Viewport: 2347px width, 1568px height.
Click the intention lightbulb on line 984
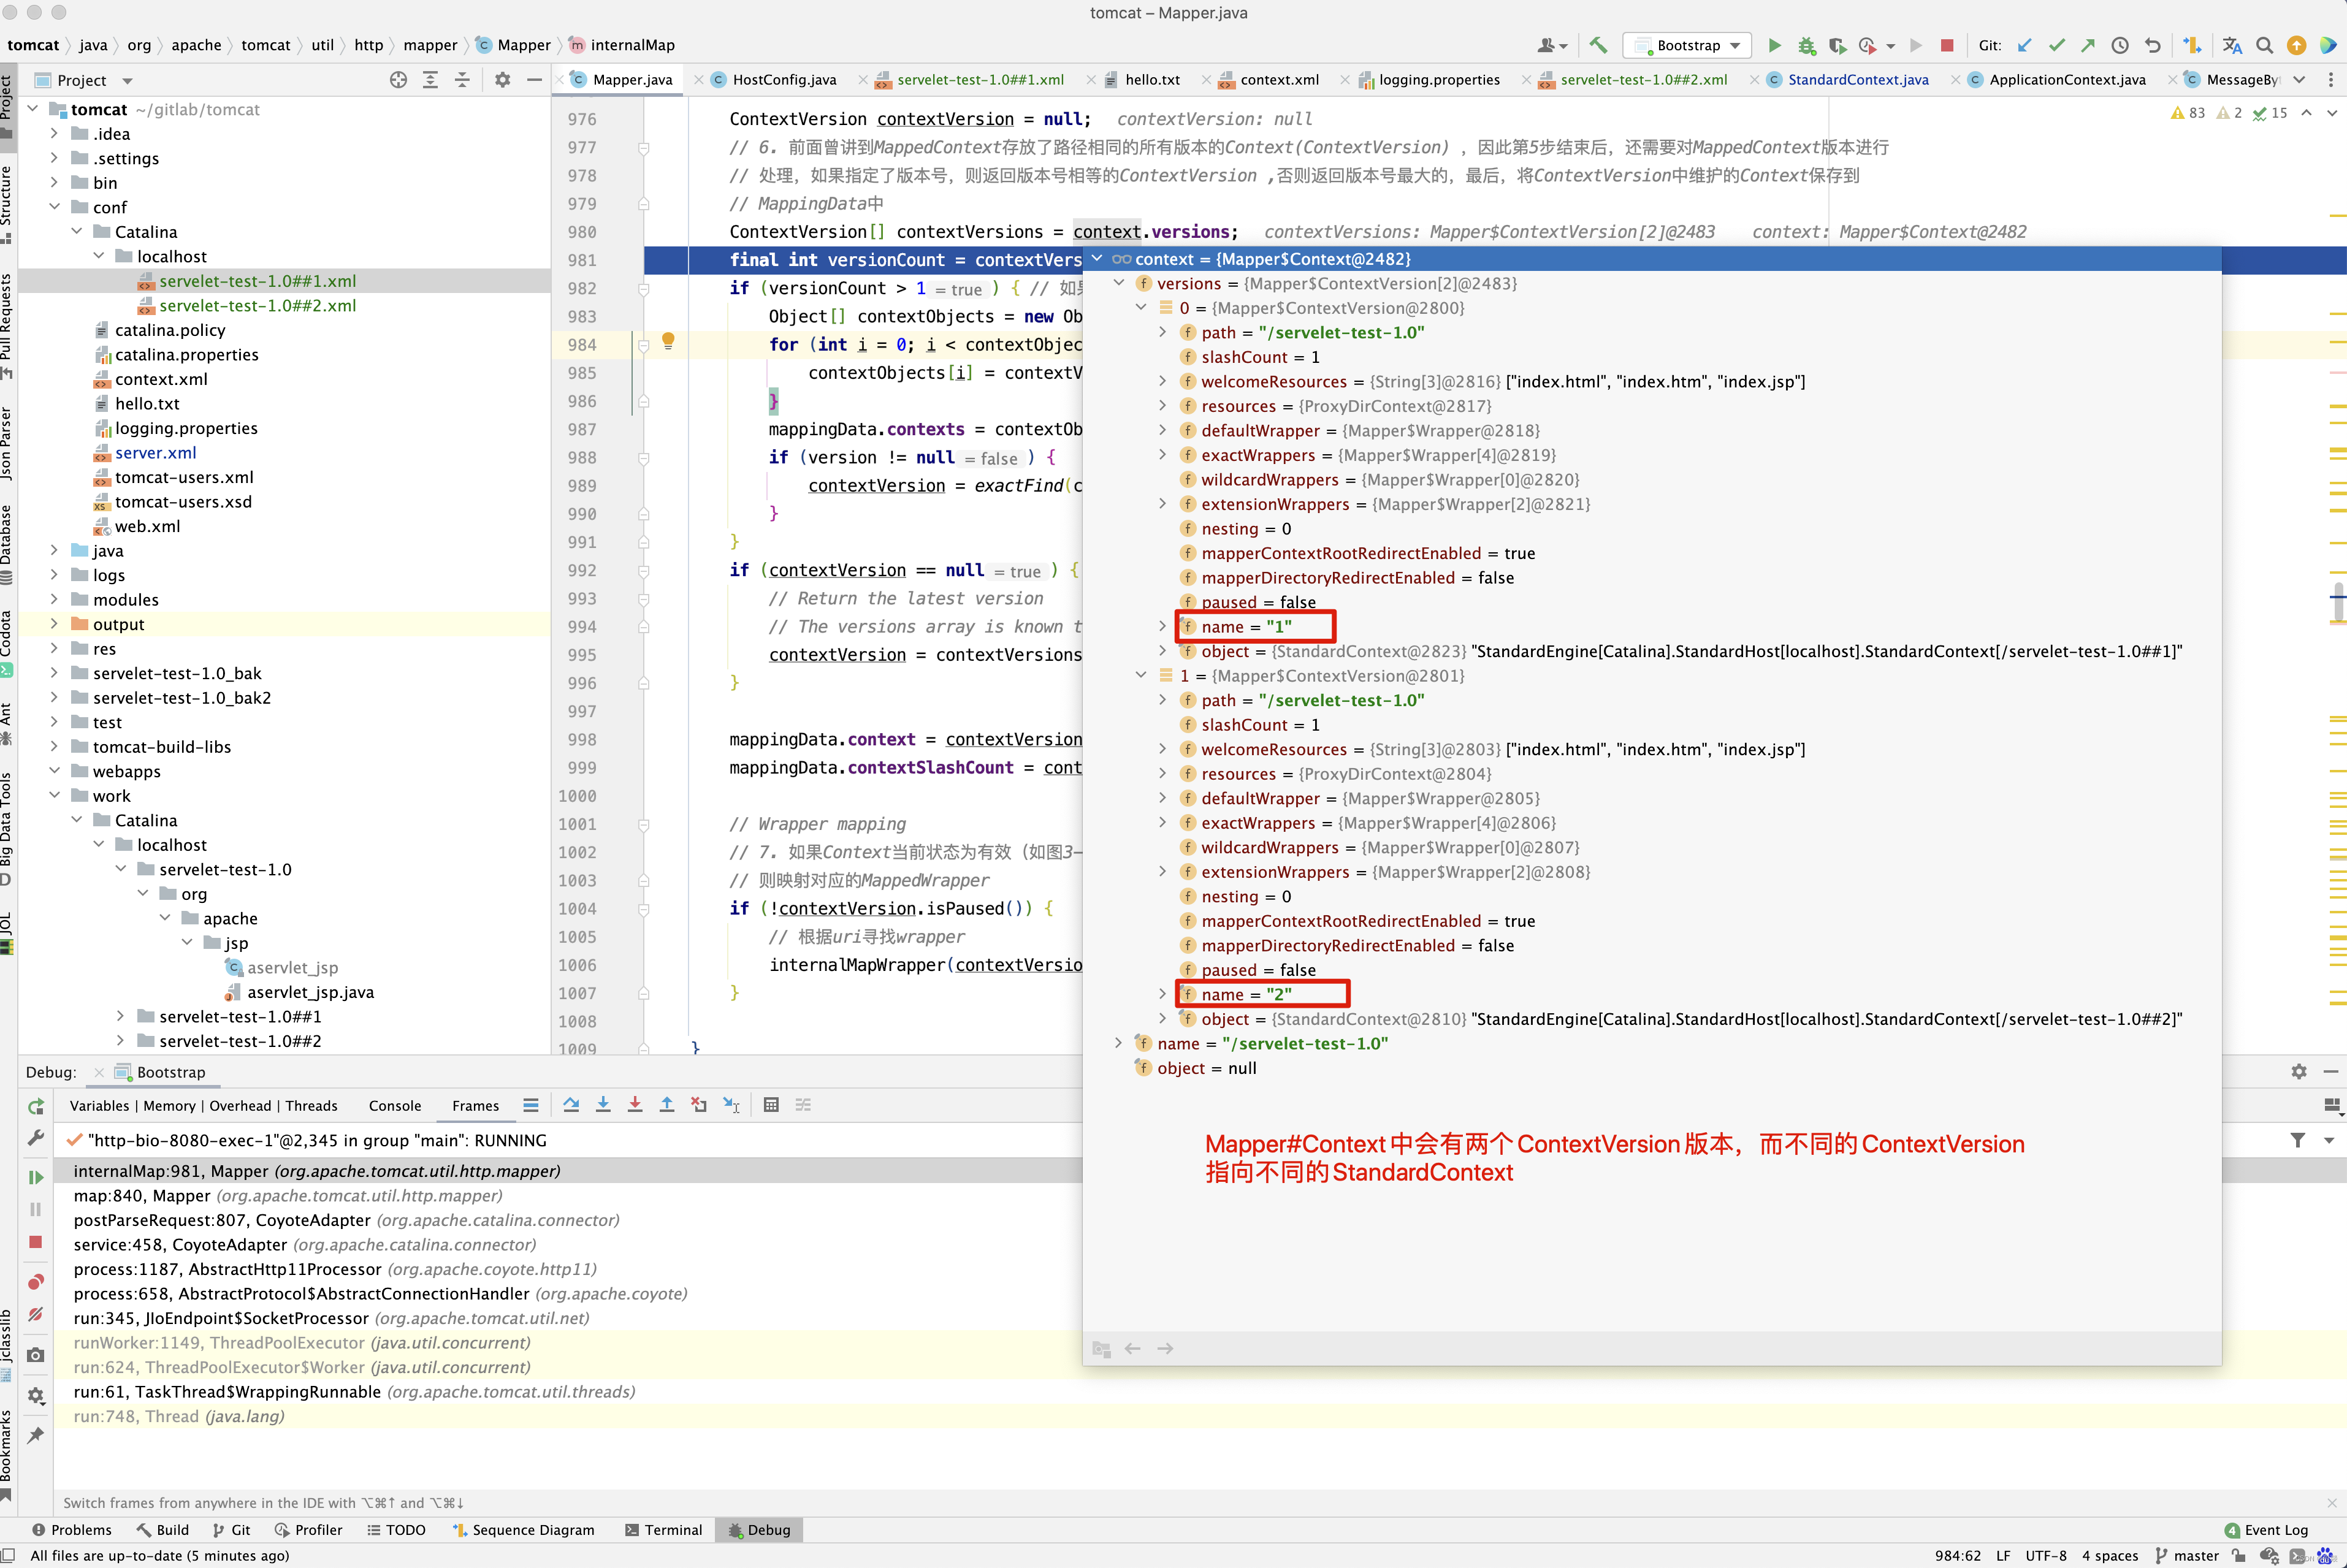(668, 341)
